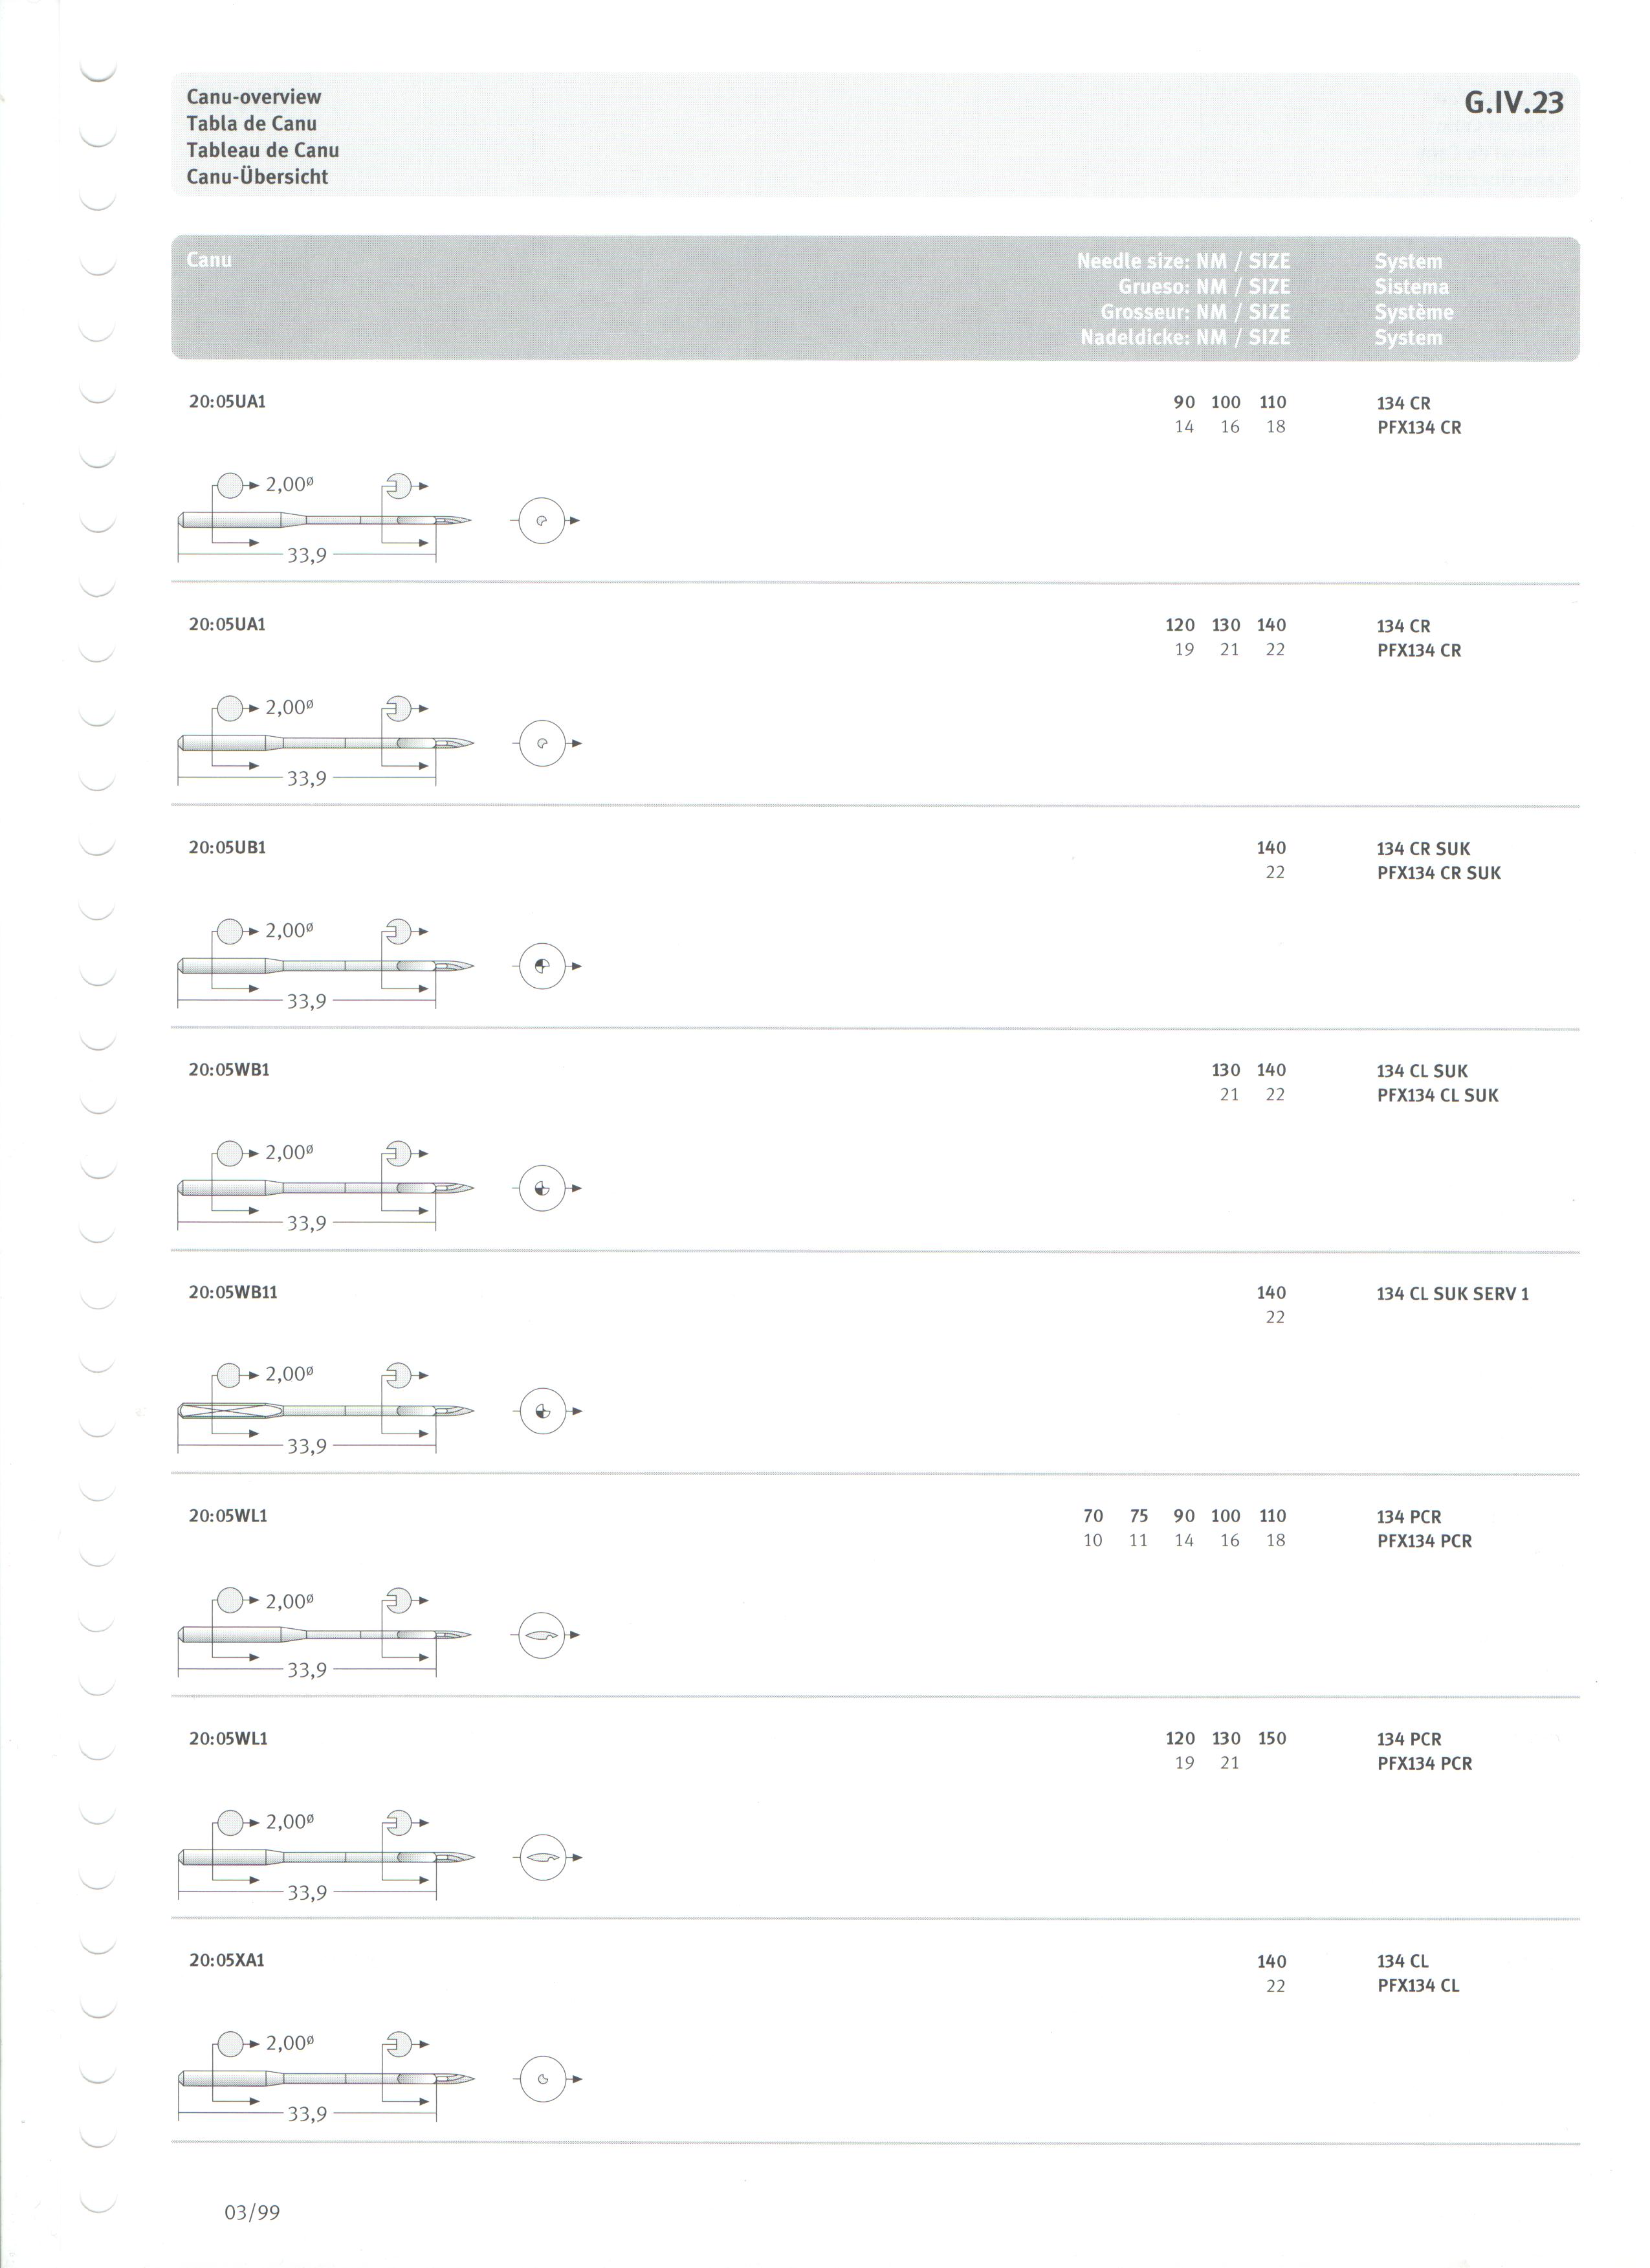
Task: Select the 20:05UB1 canu code
Action: [x=227, y=847]
